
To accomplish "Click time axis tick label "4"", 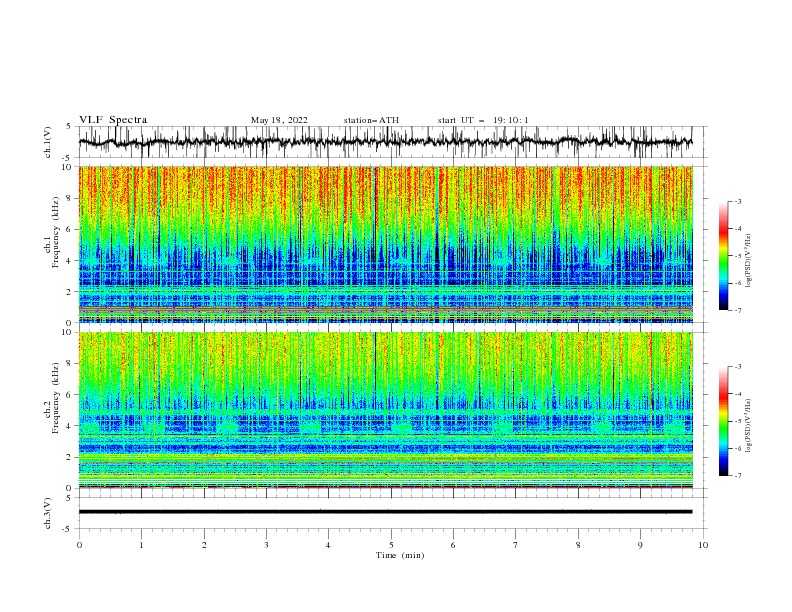I will pos(328,545).
